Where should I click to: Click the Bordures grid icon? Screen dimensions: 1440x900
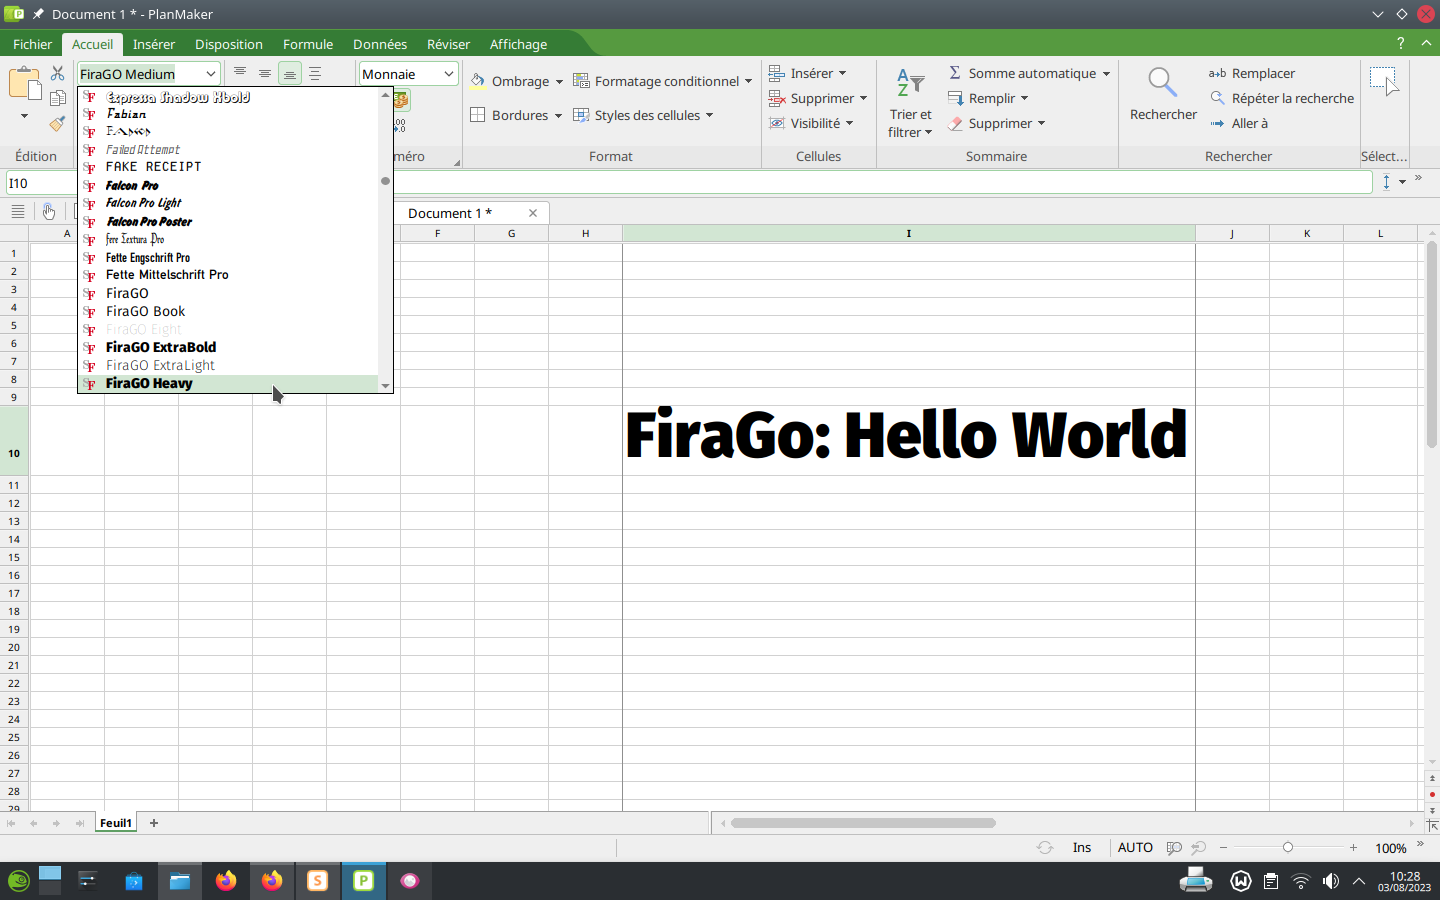[x=478, y=115]
